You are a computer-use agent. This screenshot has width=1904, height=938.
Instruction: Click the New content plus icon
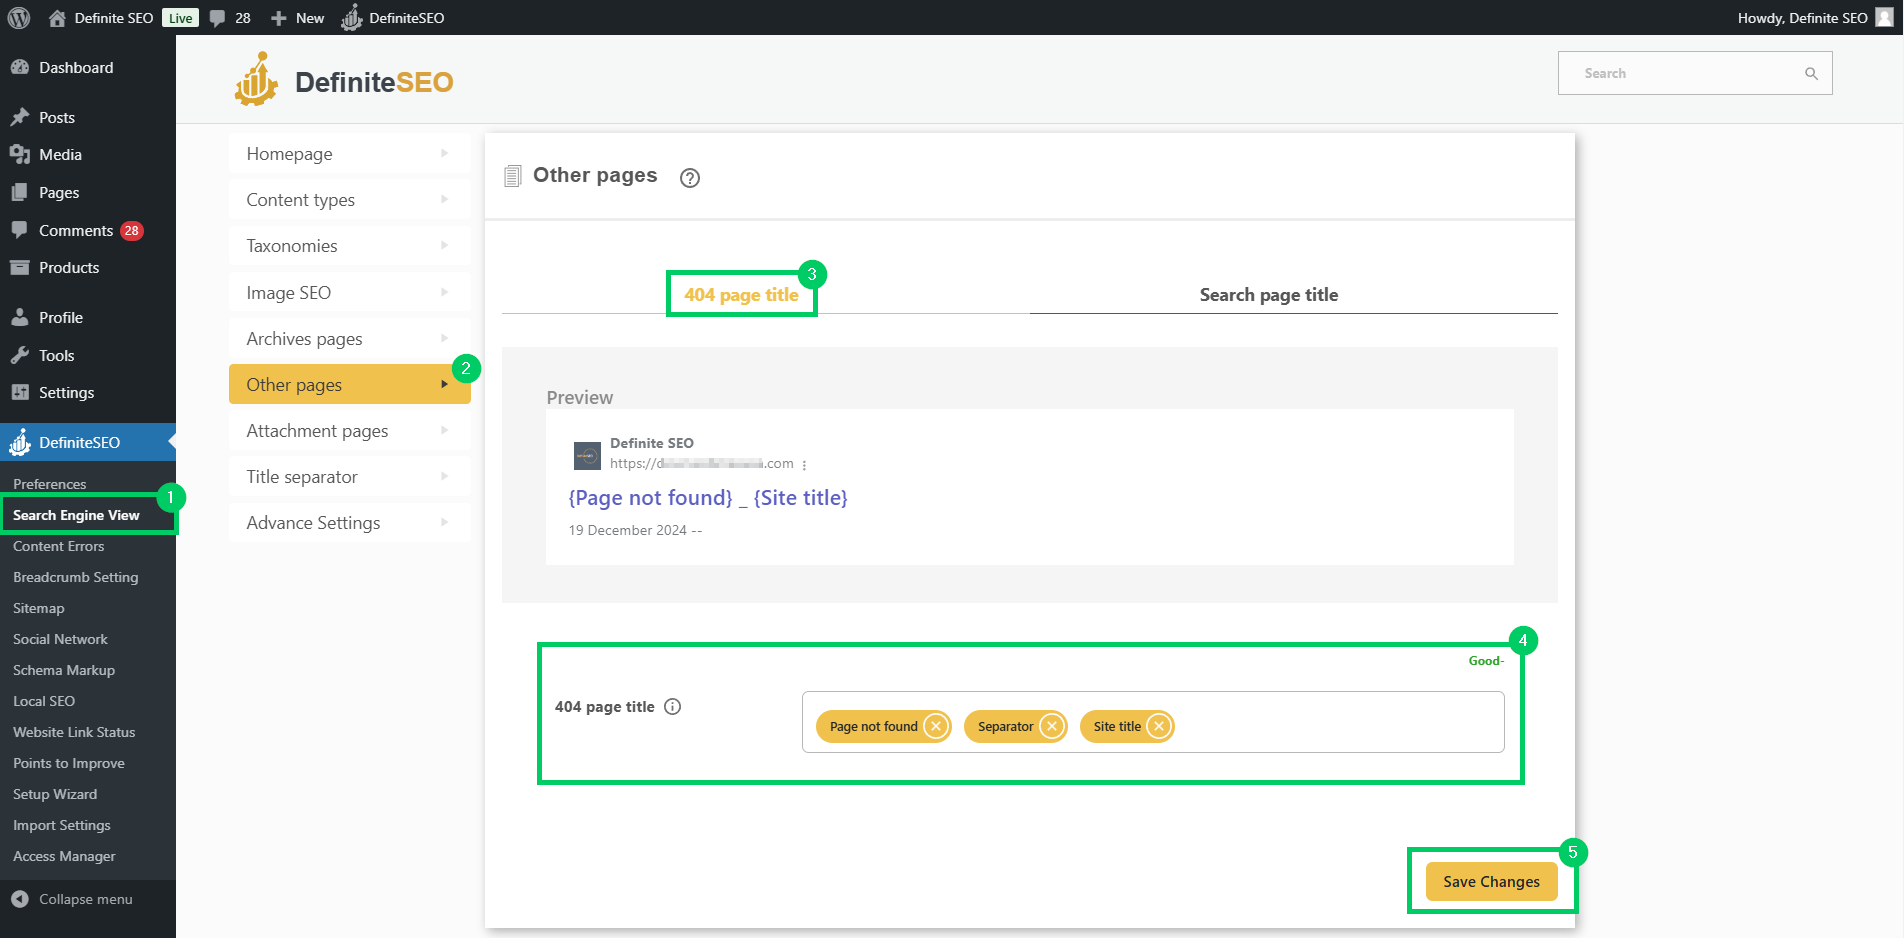click(x=279, y=18)
